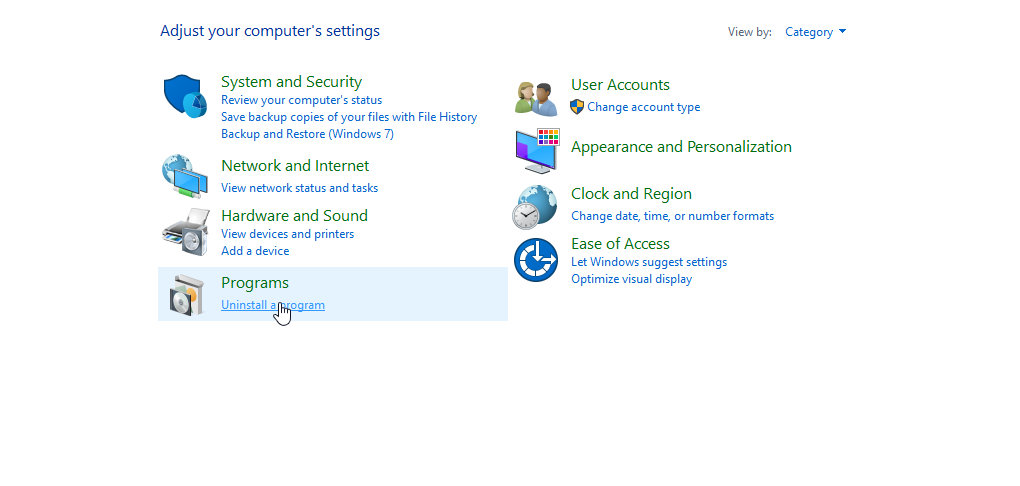Click the Hardware and Sound printer icon
1020x486 pixels.
[x=186, y=232]
